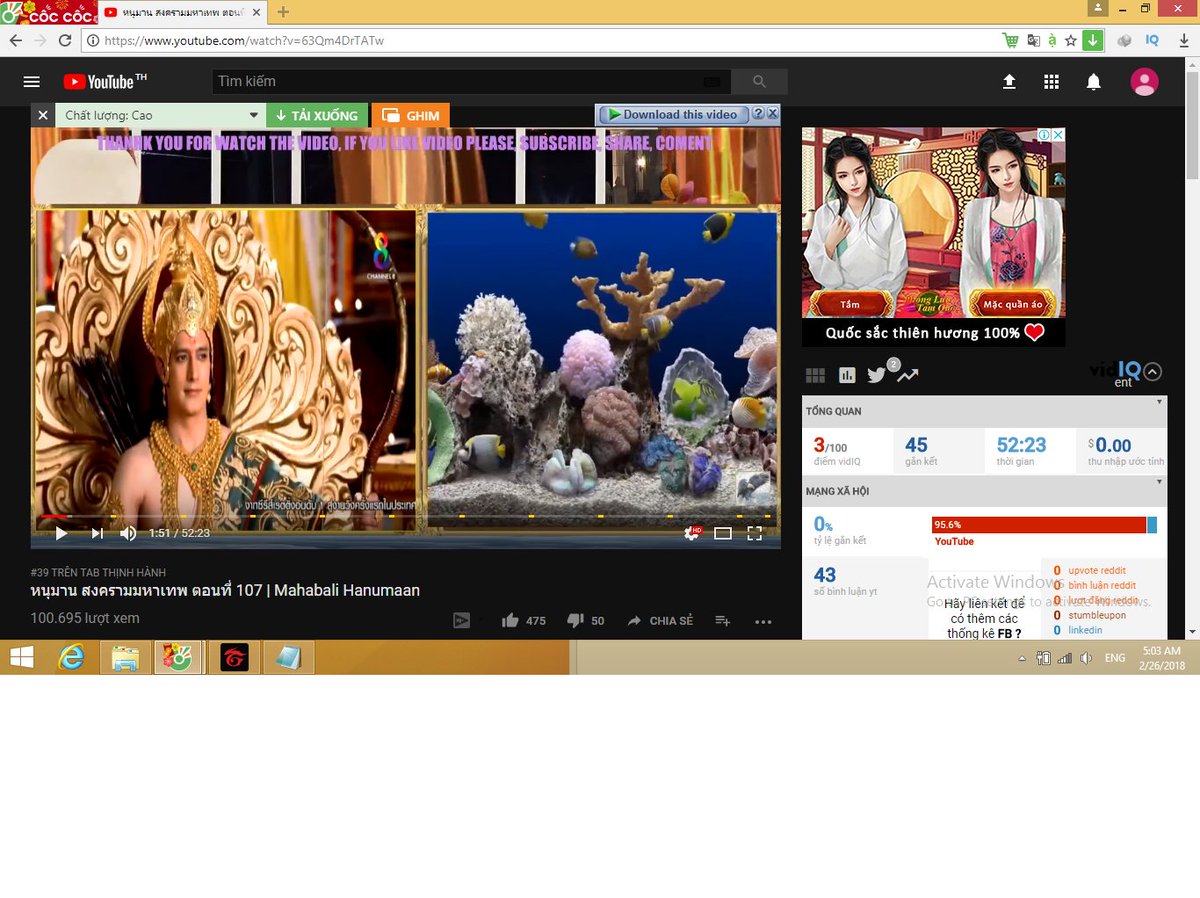Screen dimensions: 1200x898
Task: Bookmark this page with the star icon
Action: (1071, 40)
